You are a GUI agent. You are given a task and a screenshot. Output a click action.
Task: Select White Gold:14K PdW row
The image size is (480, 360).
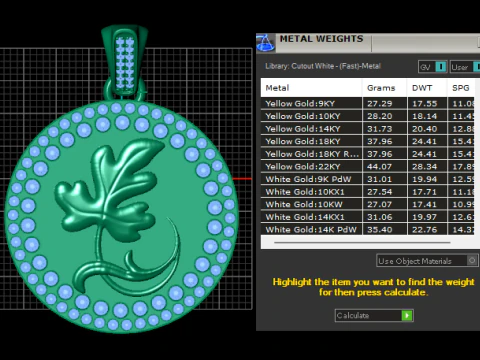coord(367,229)
